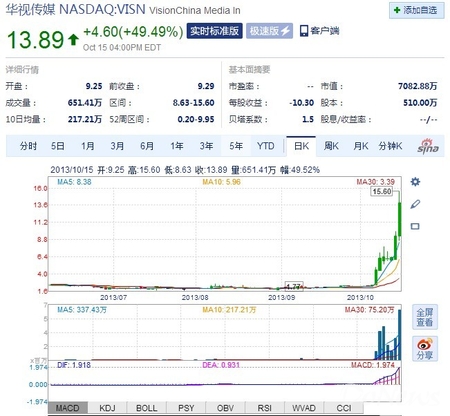Select the 5年 chart range

(236, 146)
